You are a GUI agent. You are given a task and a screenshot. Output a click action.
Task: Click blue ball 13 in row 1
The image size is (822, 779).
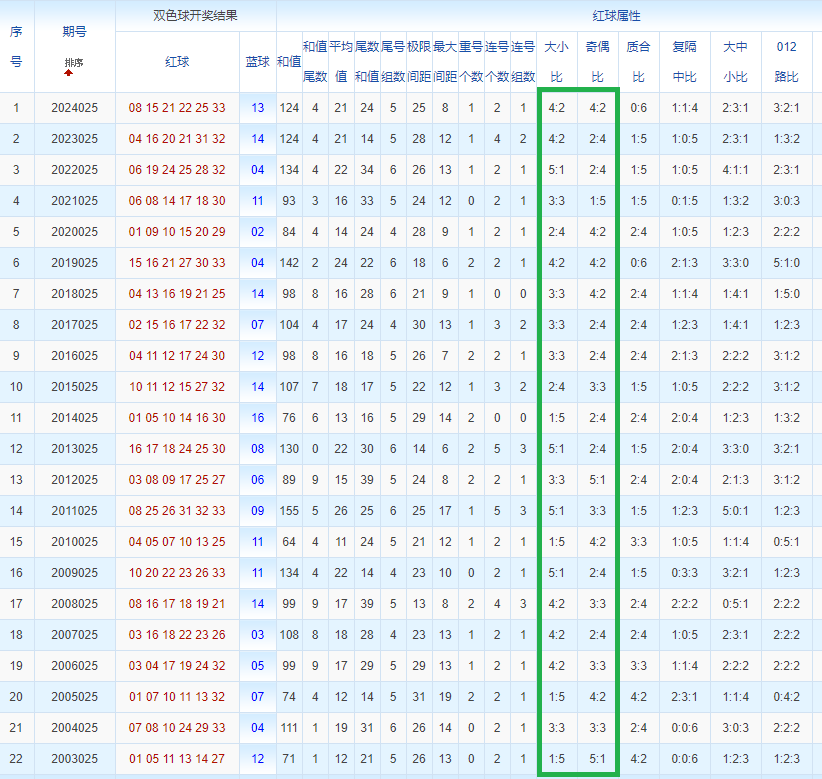pos(258,108)
